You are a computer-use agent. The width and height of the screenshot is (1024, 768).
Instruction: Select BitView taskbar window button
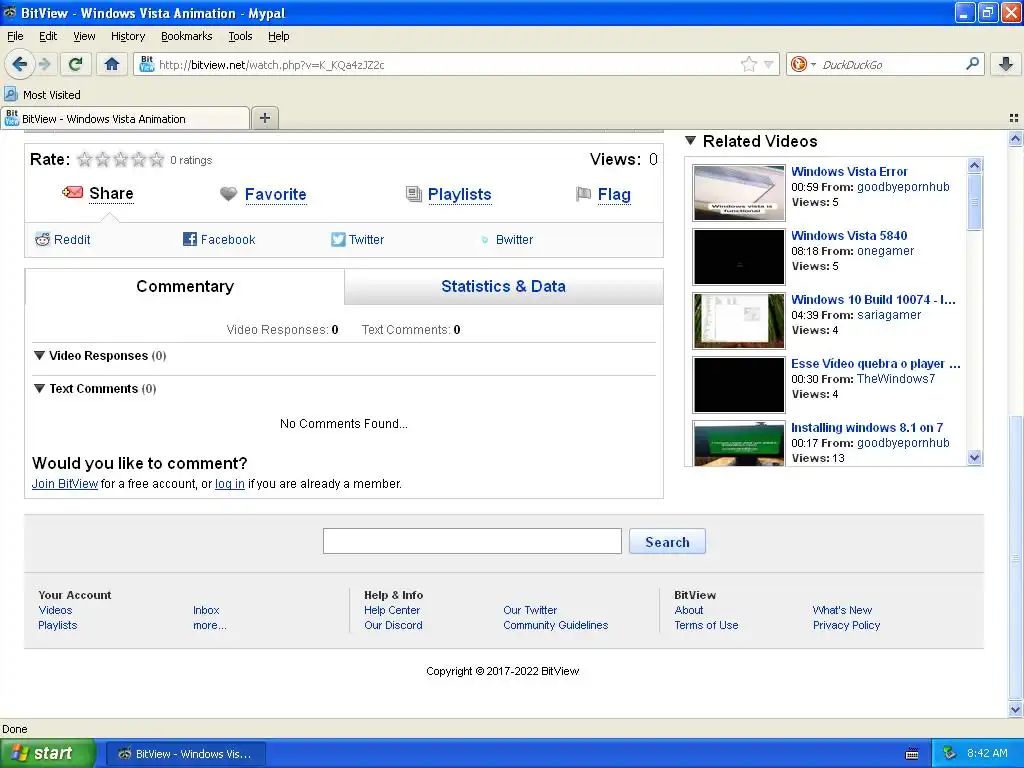click(185, 754)
